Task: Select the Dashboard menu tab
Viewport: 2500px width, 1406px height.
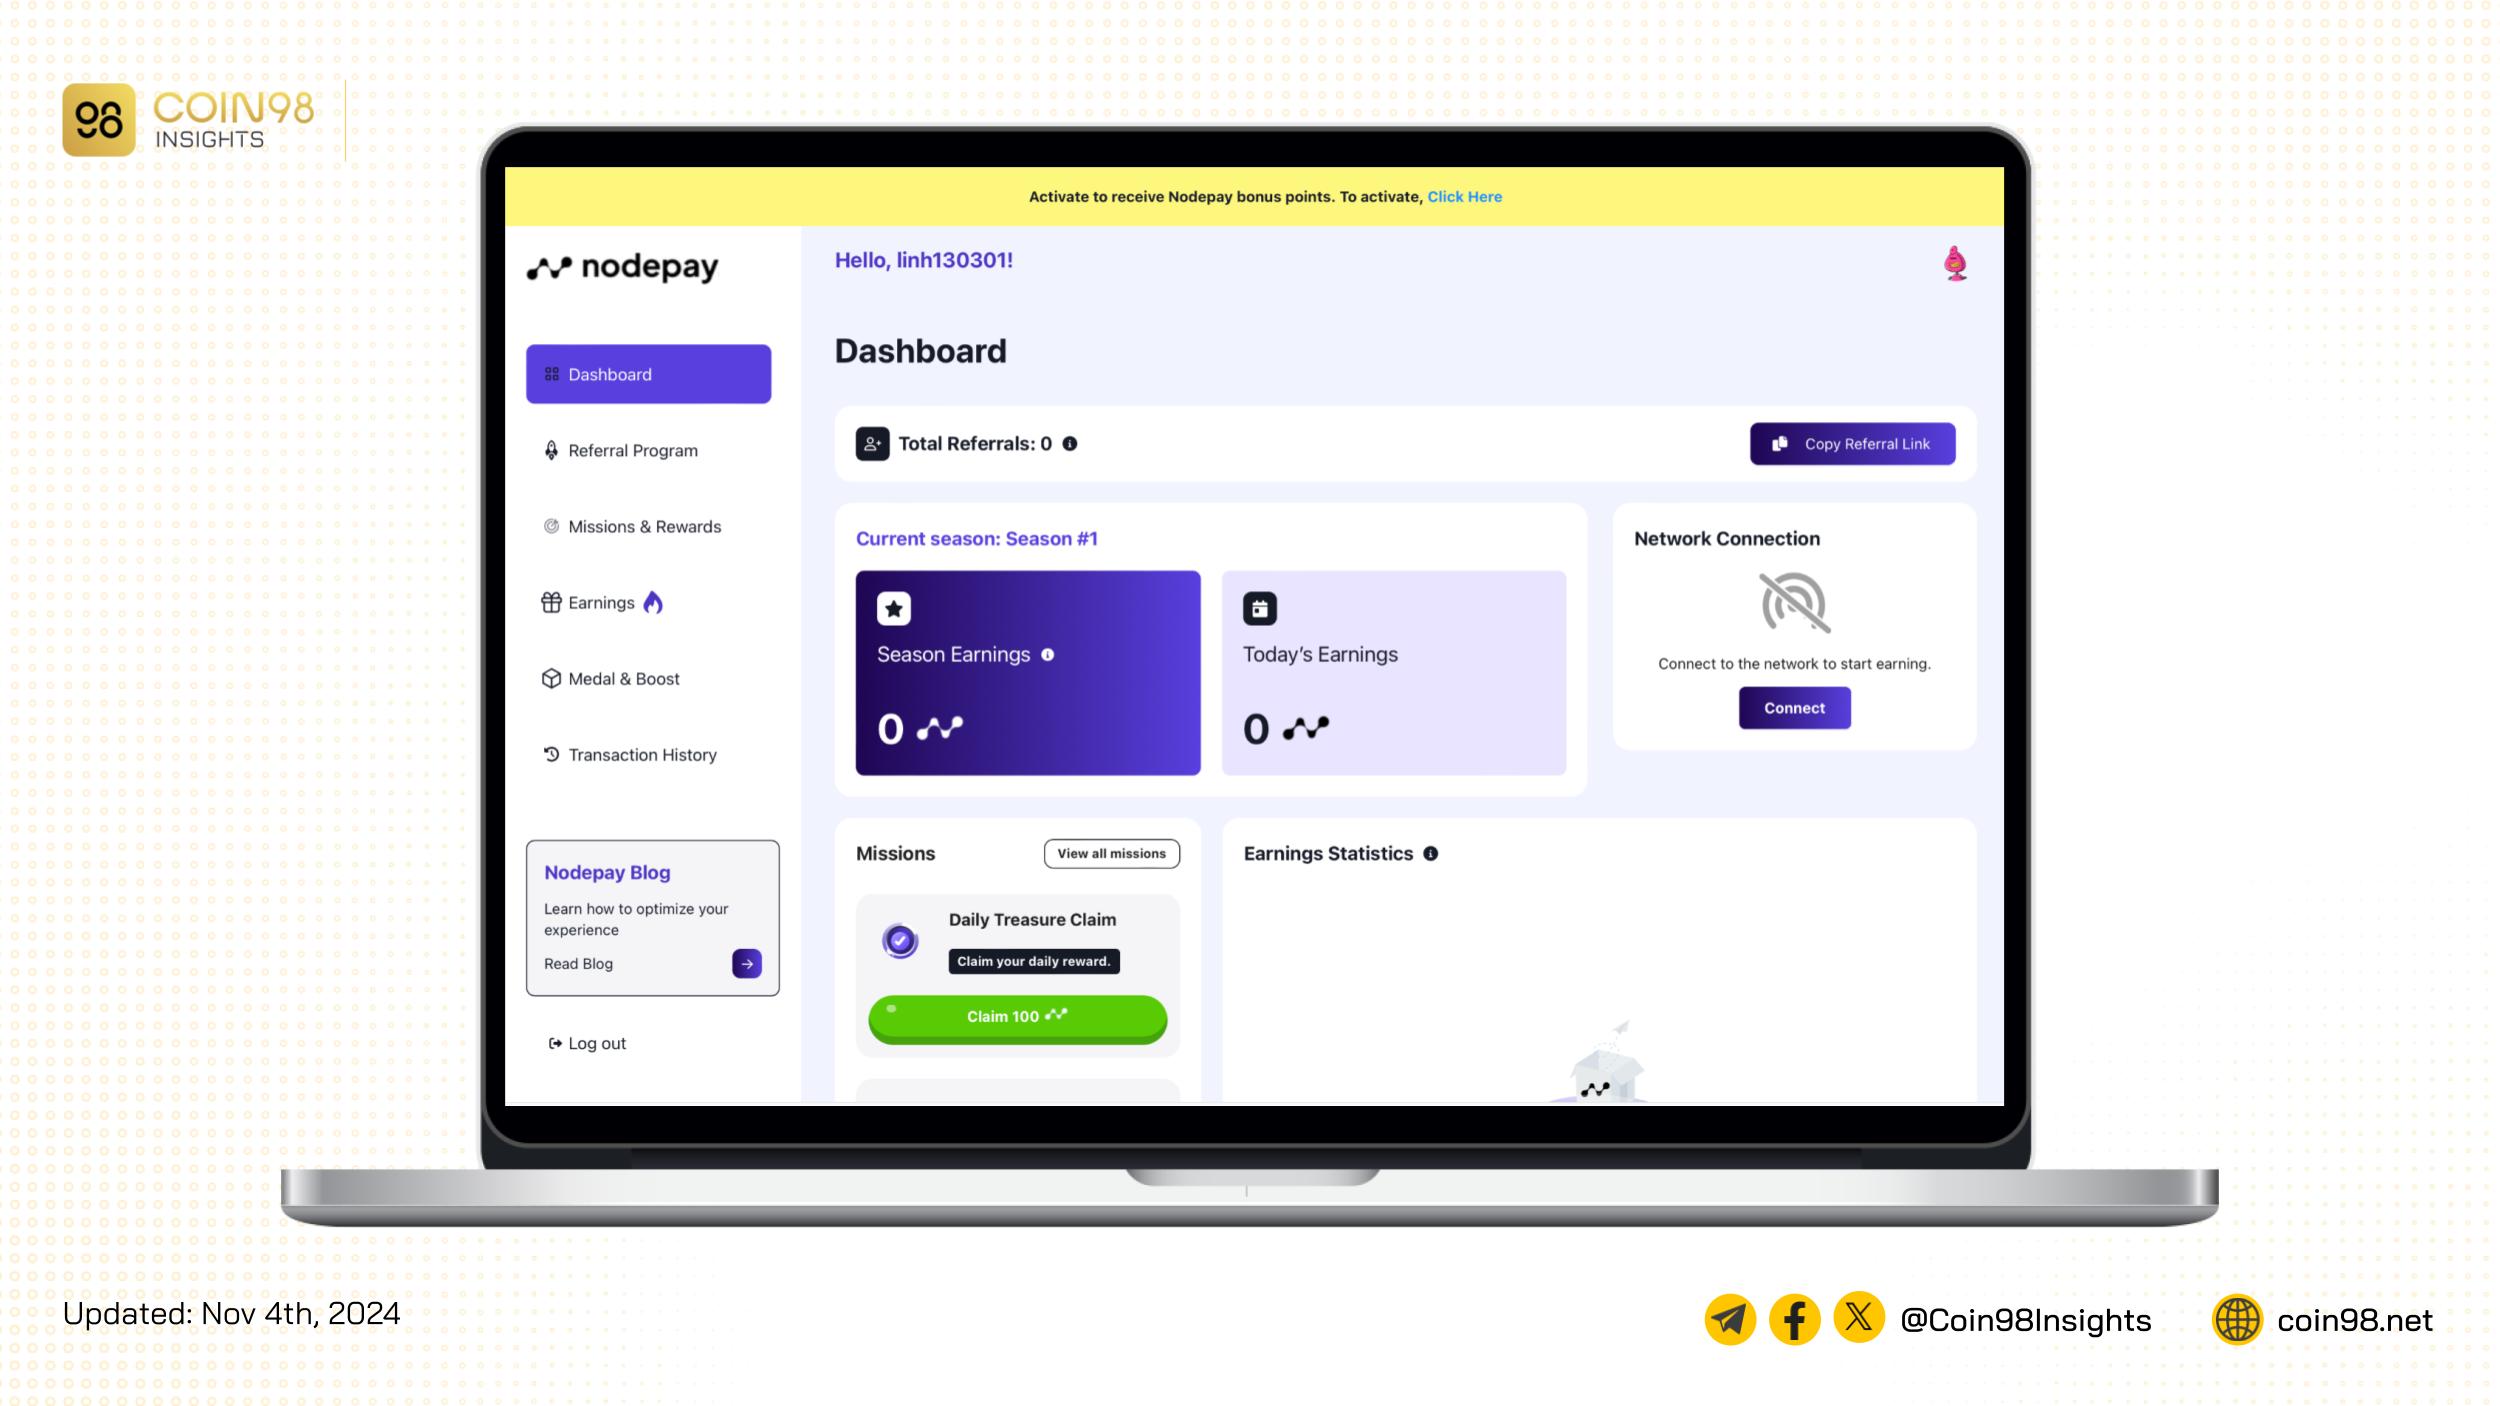Action: (649, 373)
